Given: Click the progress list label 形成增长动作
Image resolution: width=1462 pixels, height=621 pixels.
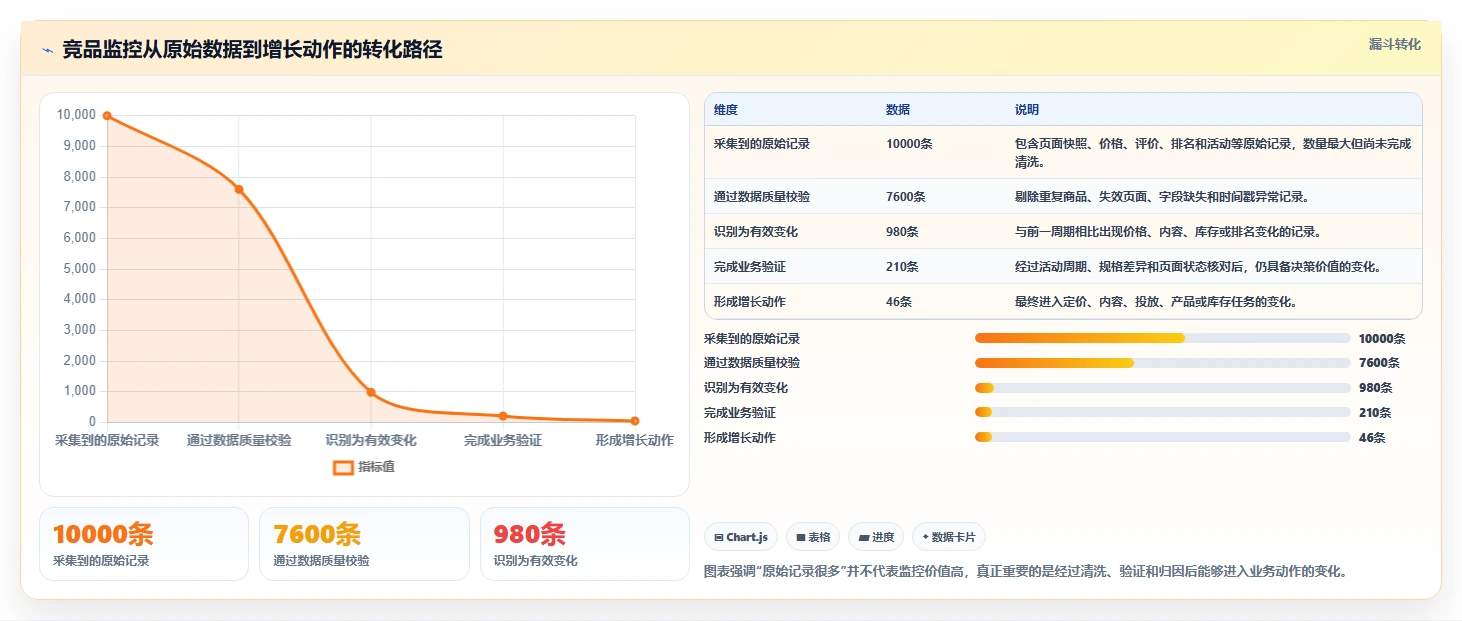Looking at the screenshot, I should coord(740,438).
